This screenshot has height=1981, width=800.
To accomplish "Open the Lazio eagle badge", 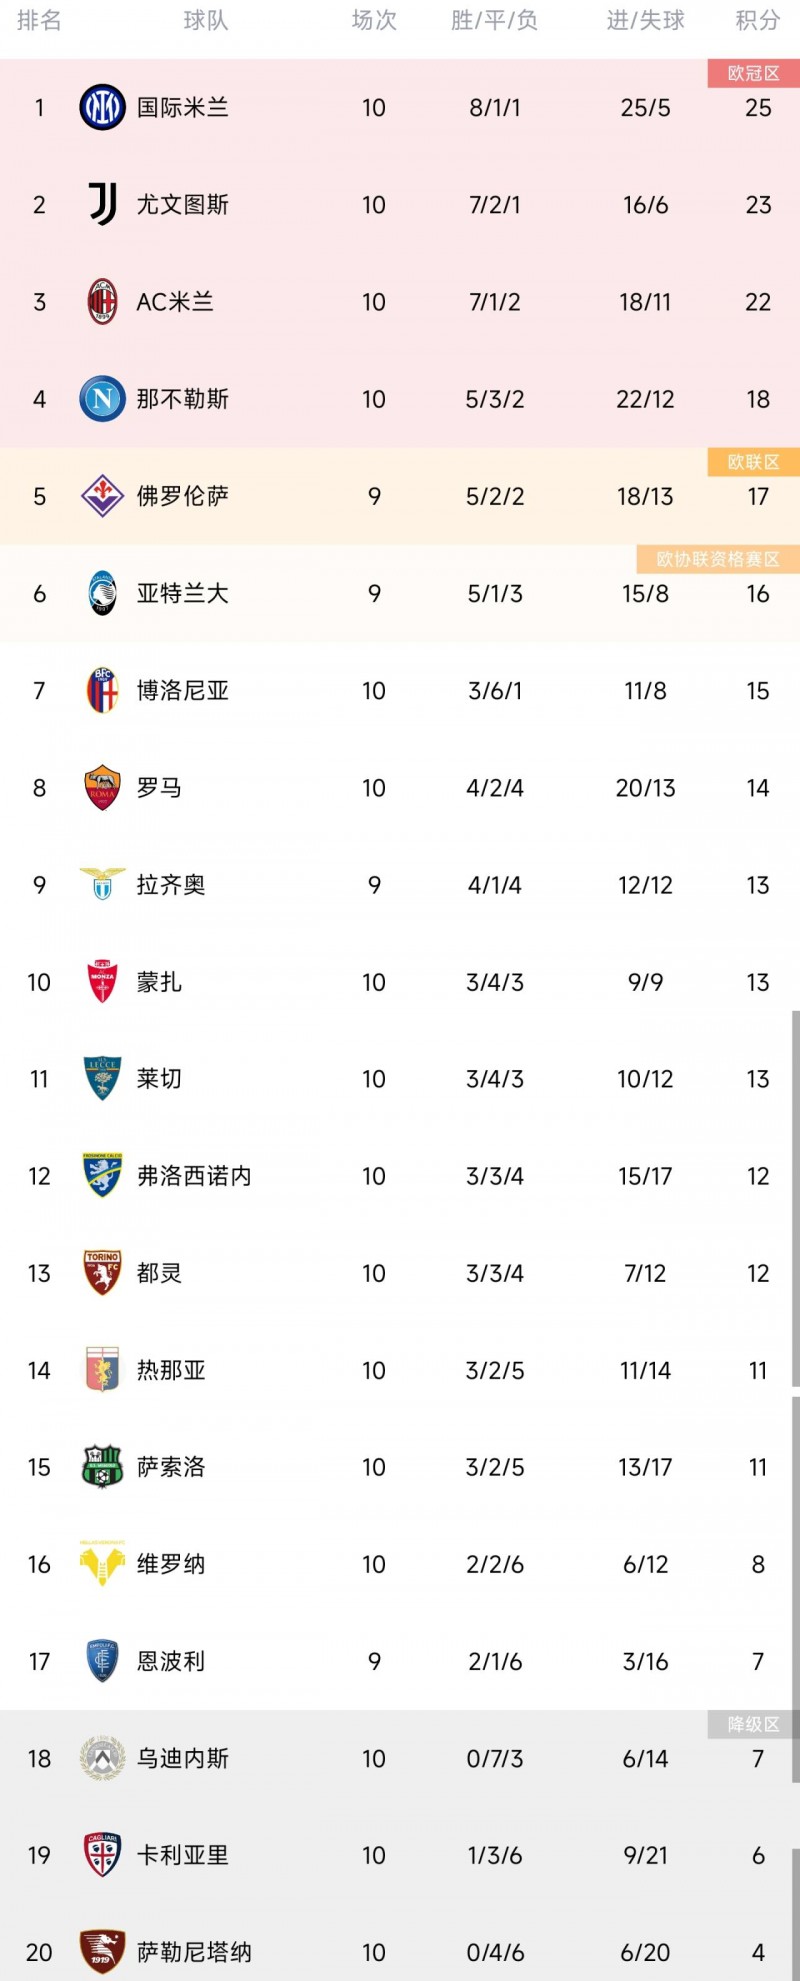I will [x=102, y=883].
